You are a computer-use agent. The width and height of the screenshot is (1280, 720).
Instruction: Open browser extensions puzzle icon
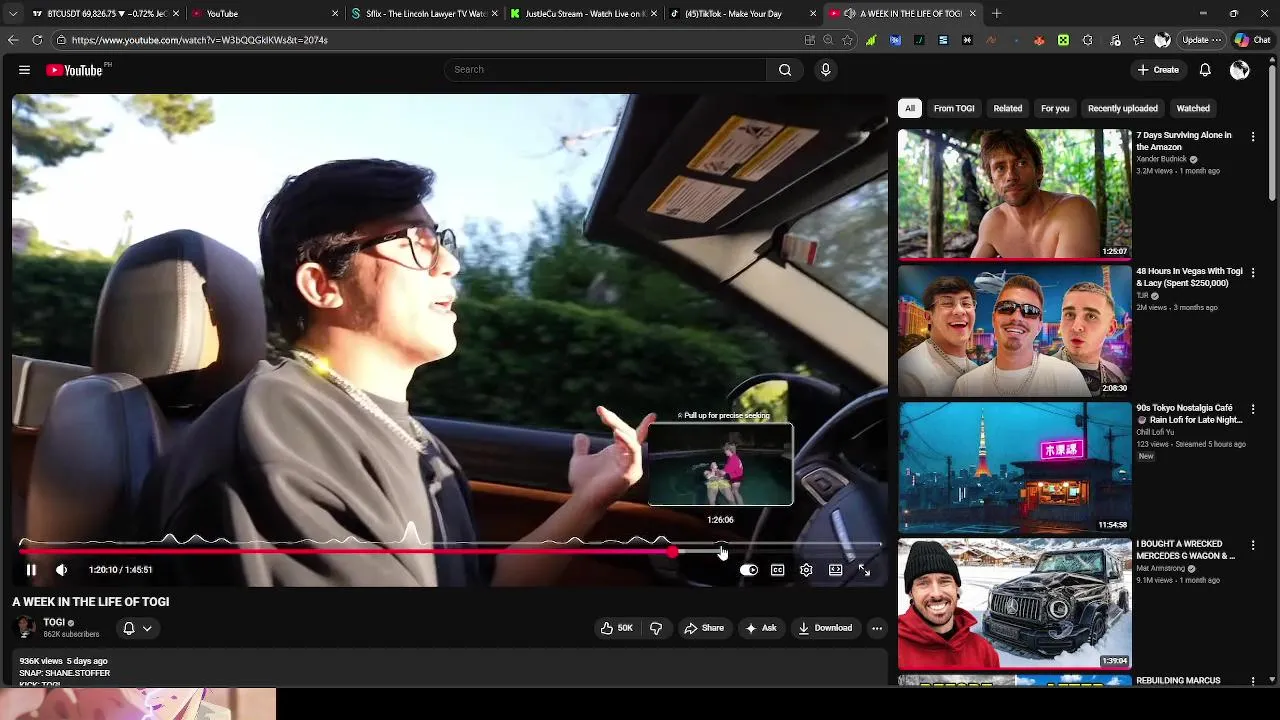[1087, 40]
